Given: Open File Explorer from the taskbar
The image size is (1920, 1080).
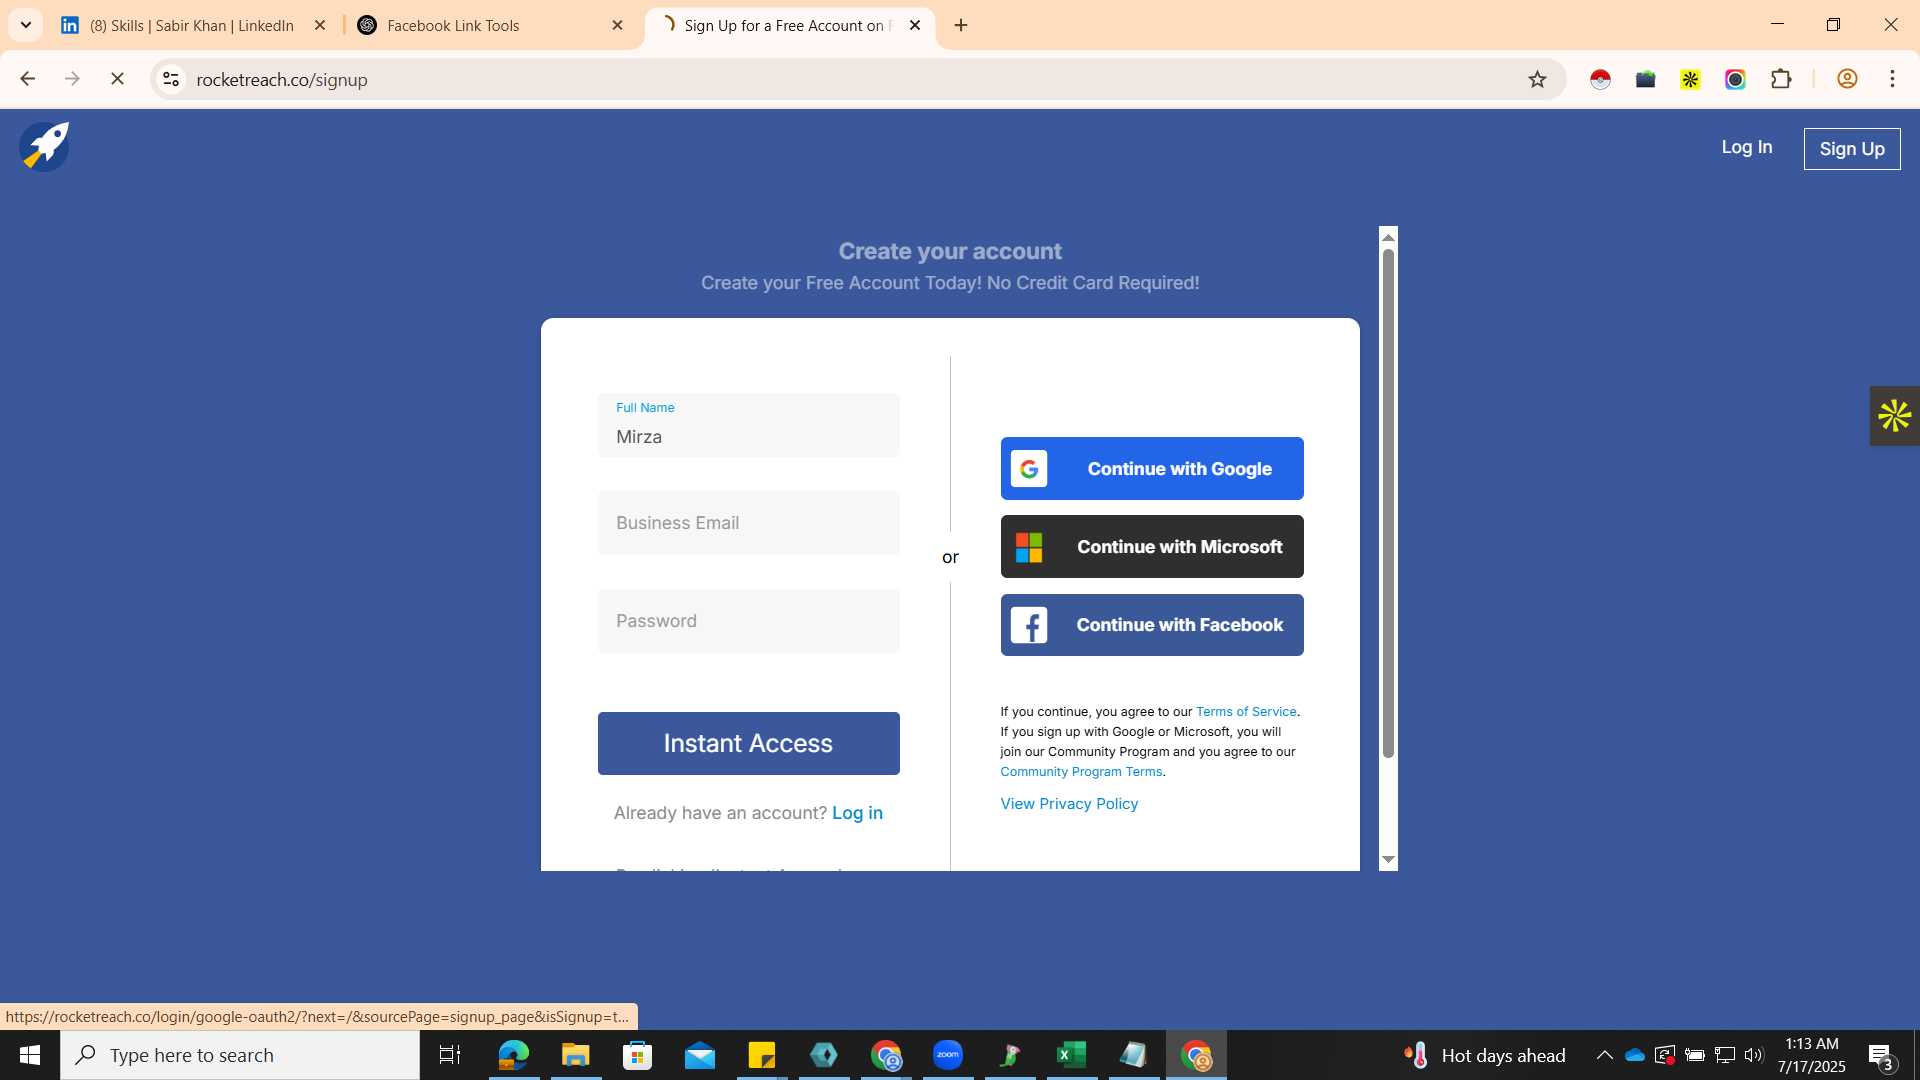Looking at the screenshot, I should 575,1055.
